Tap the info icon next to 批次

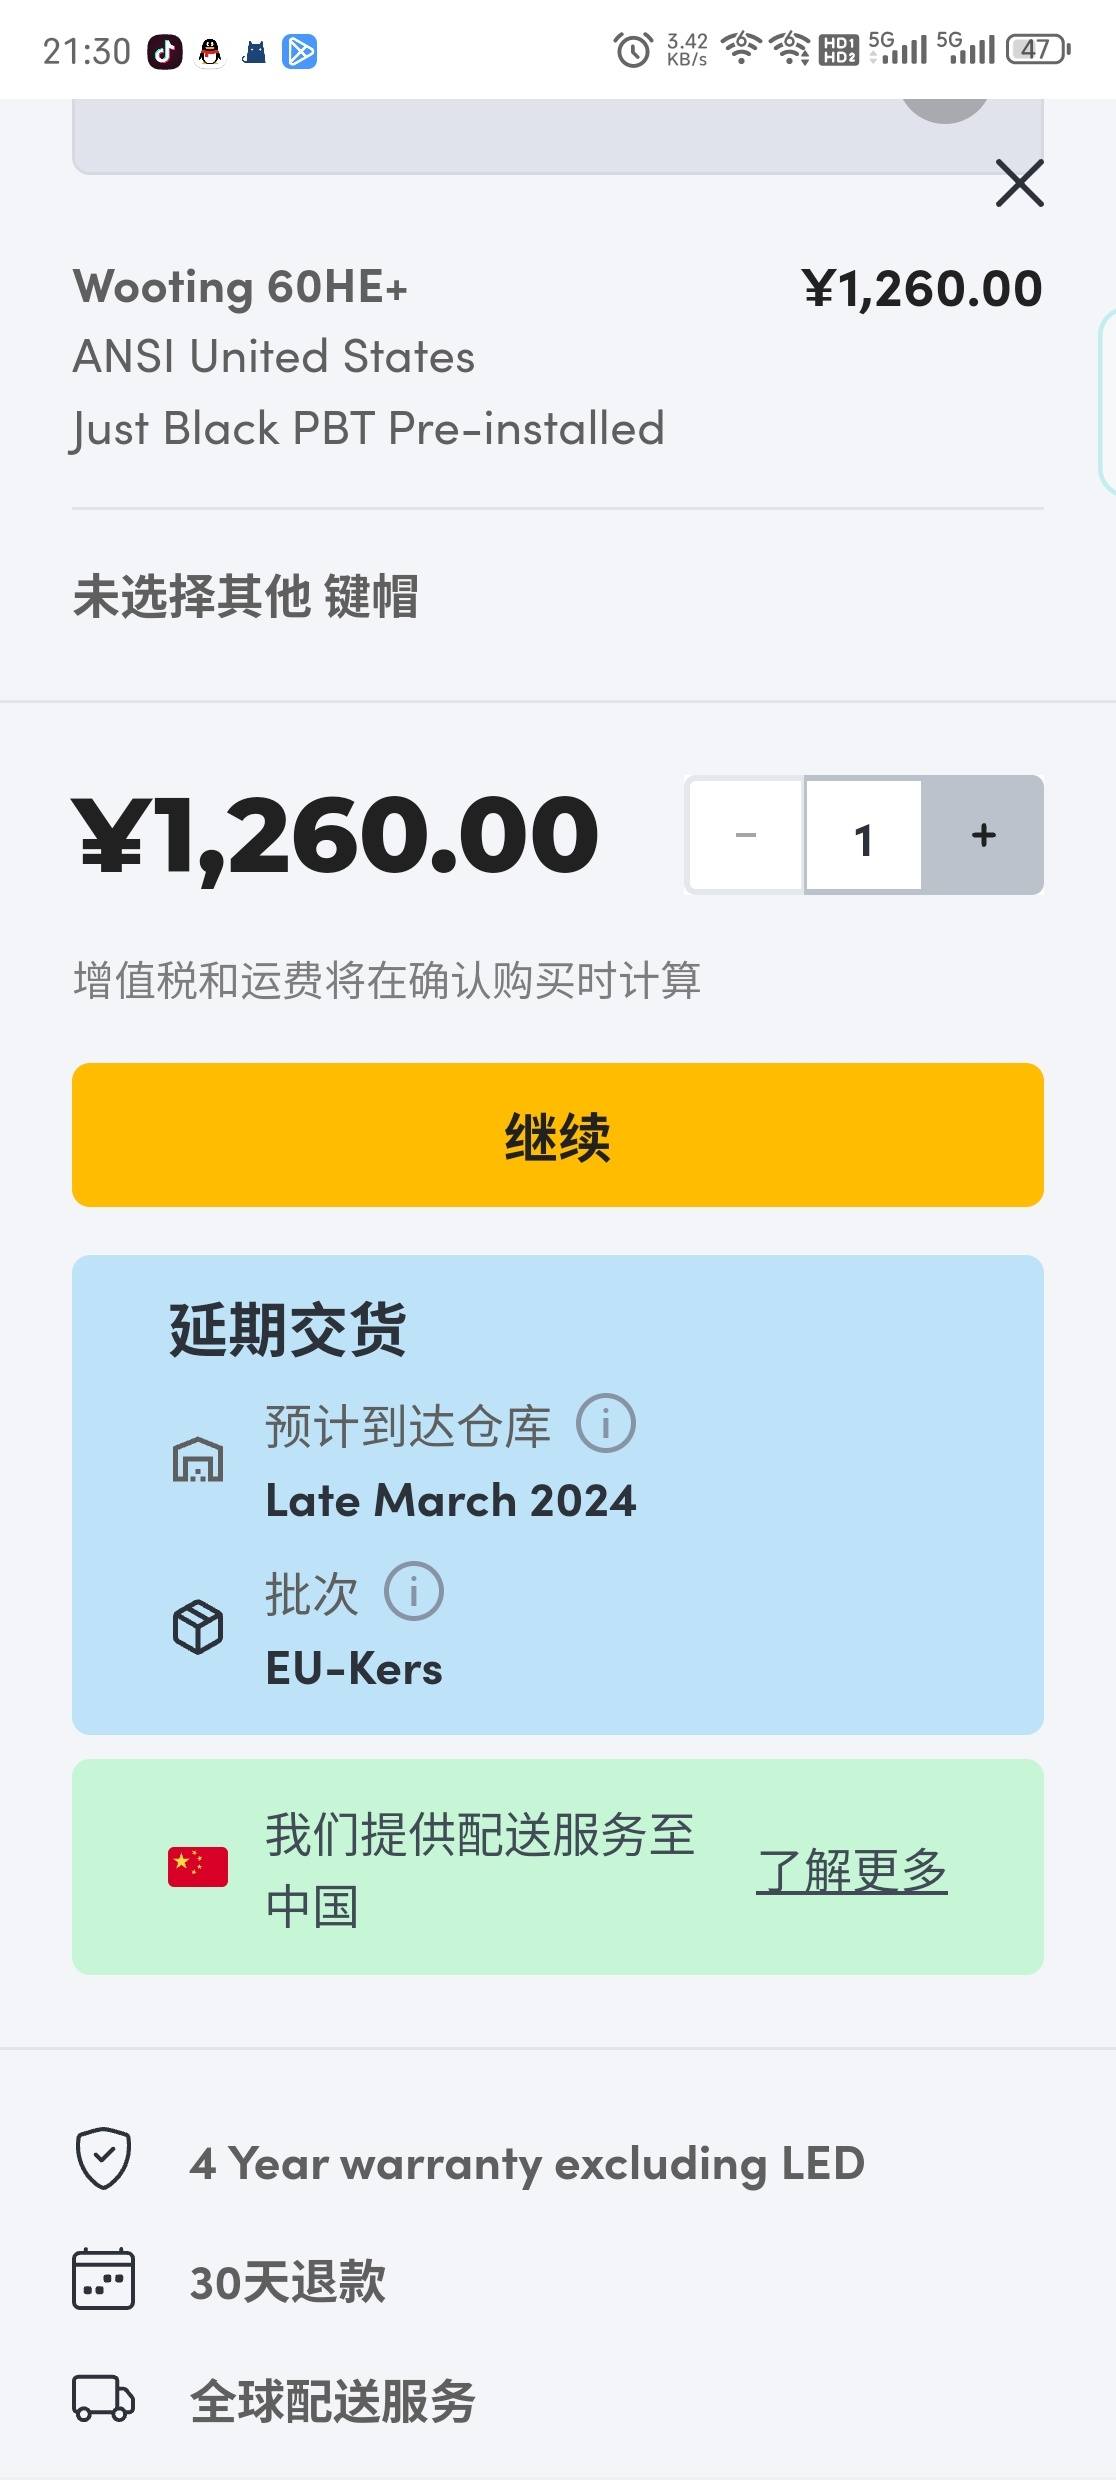point(414,1591)
